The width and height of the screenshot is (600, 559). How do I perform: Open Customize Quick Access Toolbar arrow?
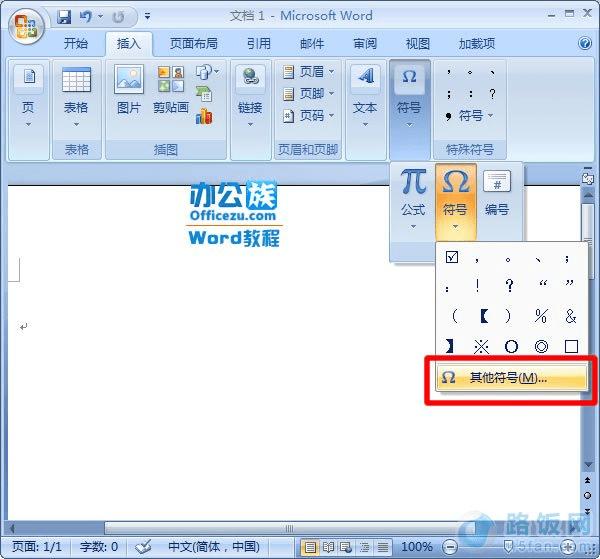(x=147, y=16)
